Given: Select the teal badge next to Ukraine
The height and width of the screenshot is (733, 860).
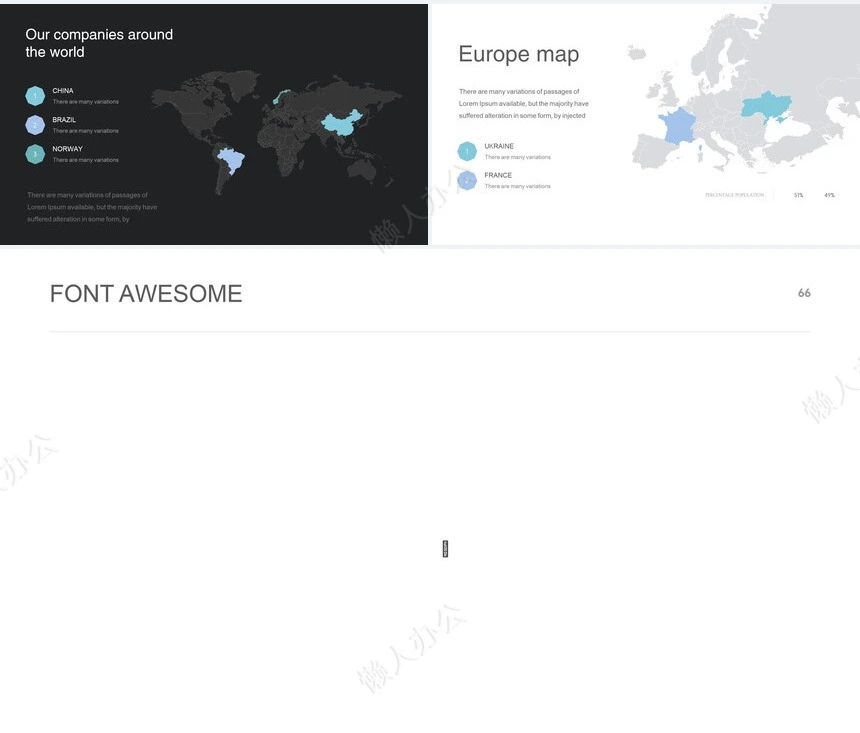Looking at the screenshot, I should click(467, 151).
